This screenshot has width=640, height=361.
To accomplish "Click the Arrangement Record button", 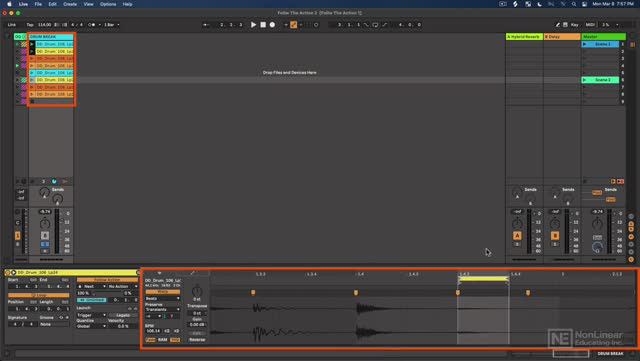I will 272,25.
